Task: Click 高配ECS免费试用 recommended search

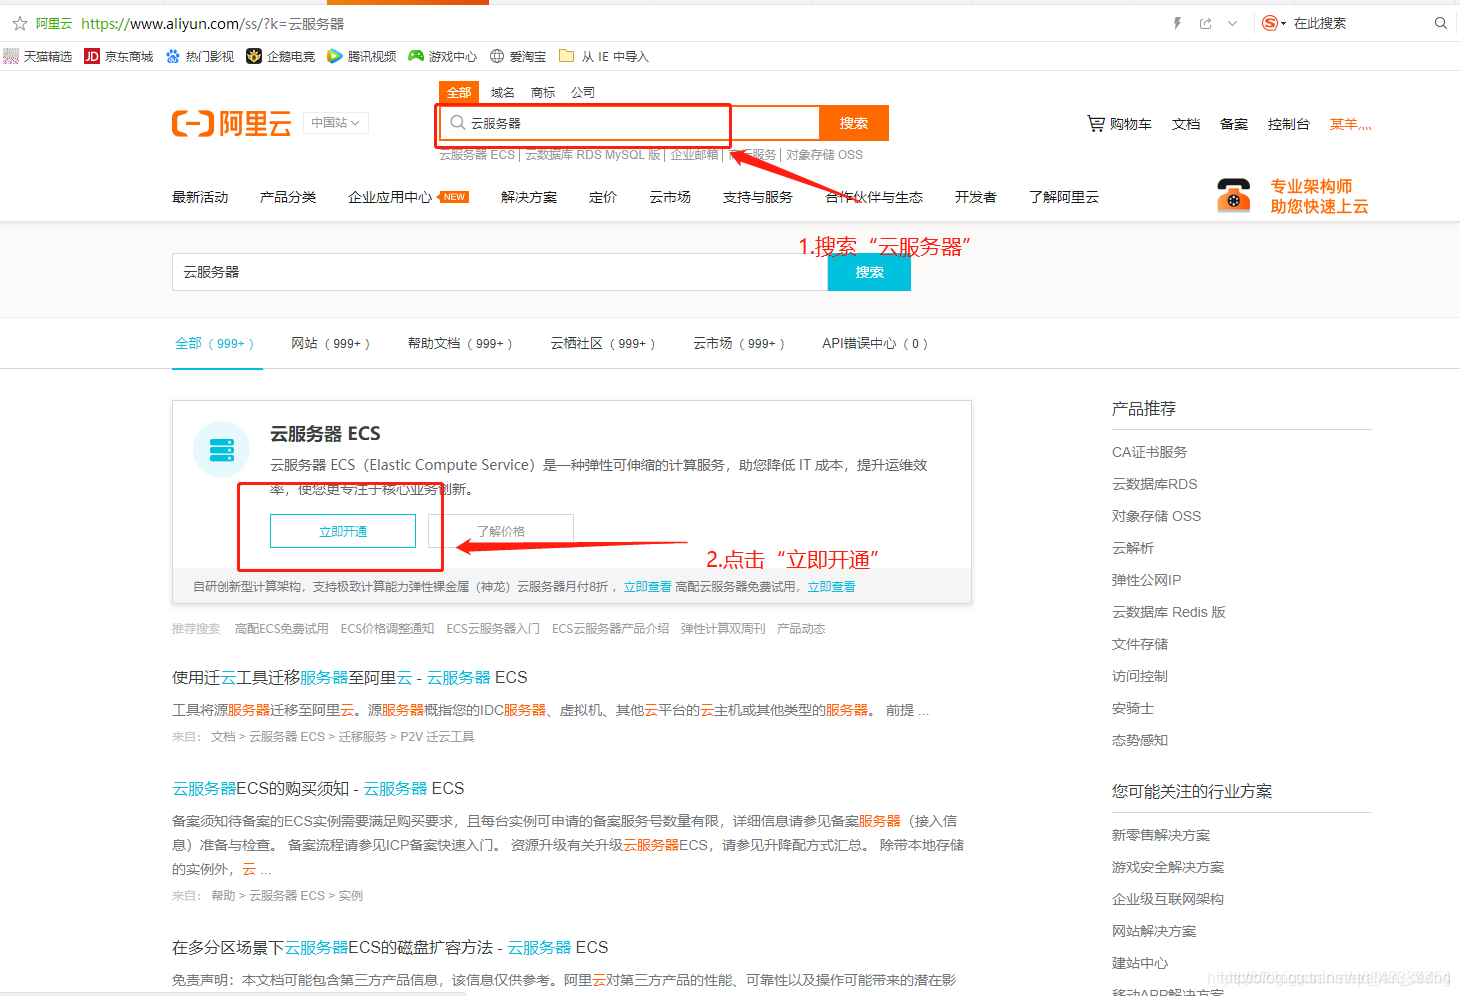Action: 281,628
